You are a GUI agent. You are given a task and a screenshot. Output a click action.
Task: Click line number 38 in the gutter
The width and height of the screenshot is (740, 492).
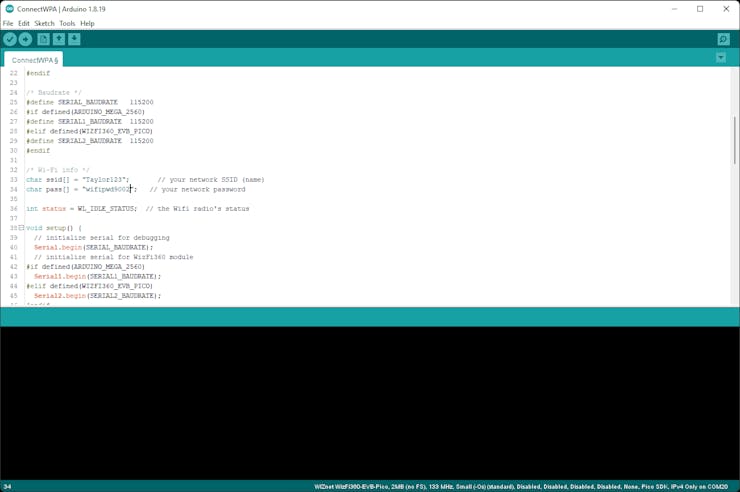[x=13, y=228]
